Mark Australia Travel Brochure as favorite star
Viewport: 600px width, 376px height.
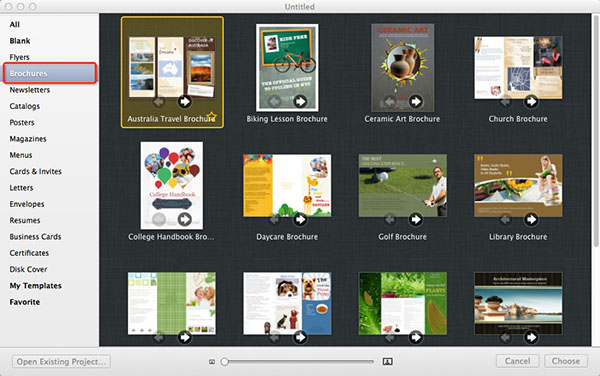click(x=212, y=116)
